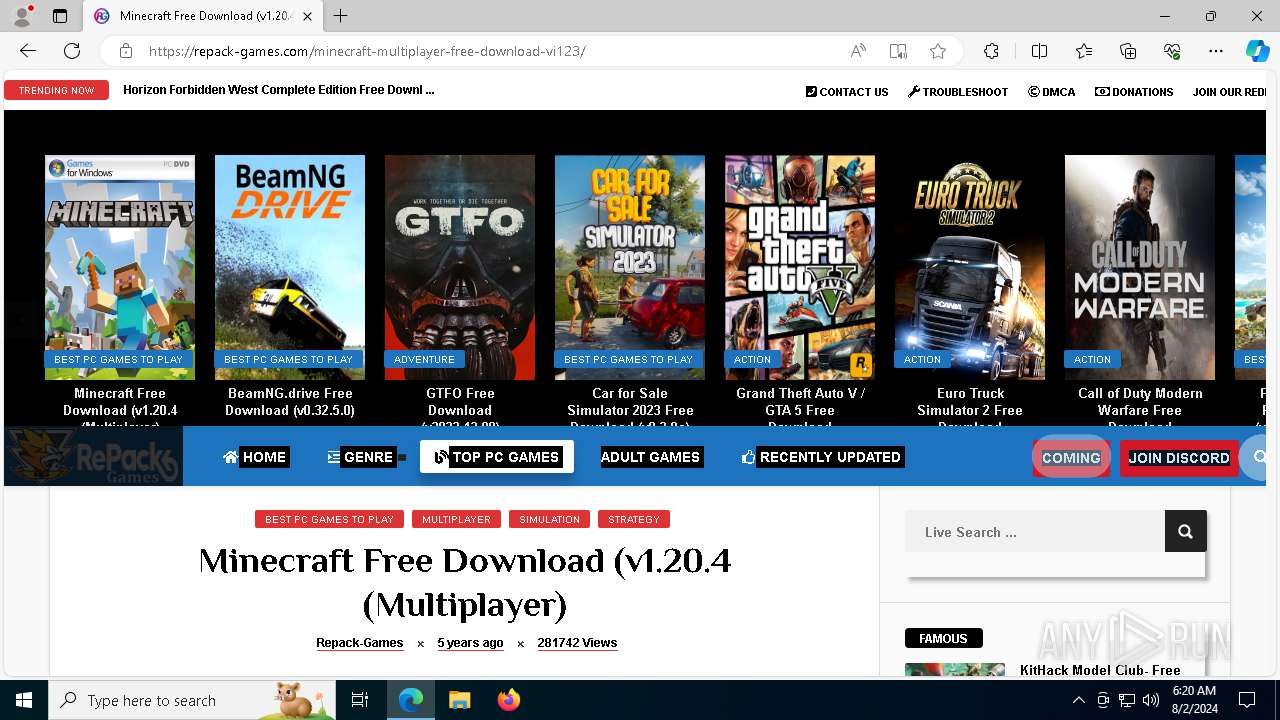Viewport: 1280px width, 720px height.
Task: Open Tab actions menu
Action: pyautogui.click(x=60, y=16)
